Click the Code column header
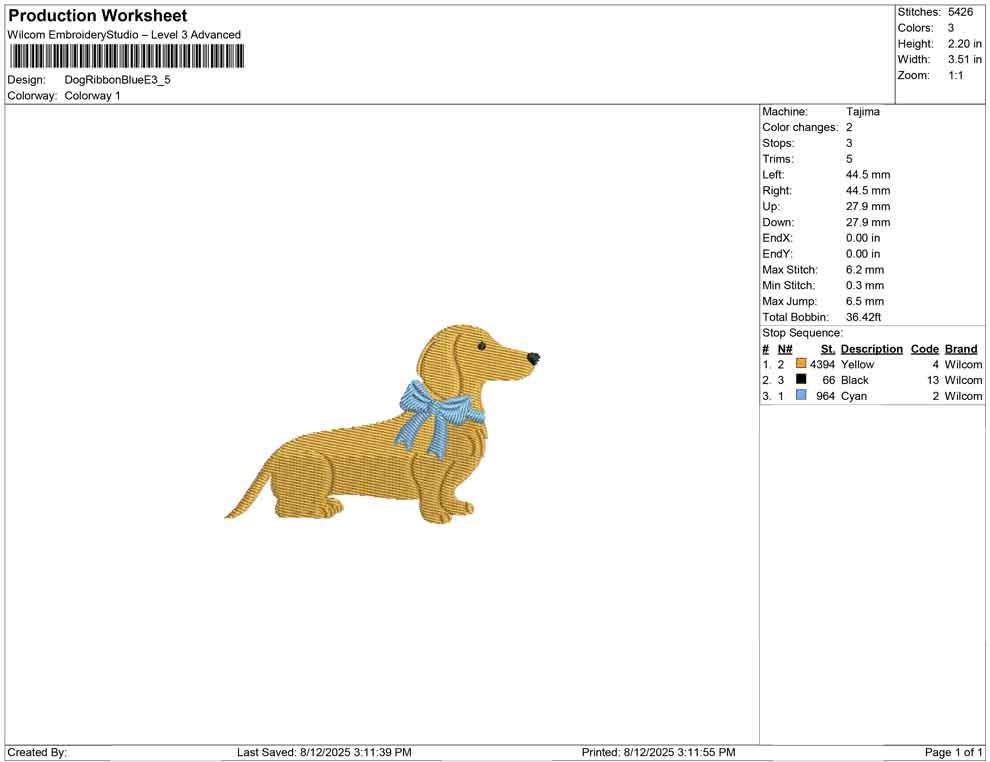This screenshot has height=762, width=990. (924, 348)
